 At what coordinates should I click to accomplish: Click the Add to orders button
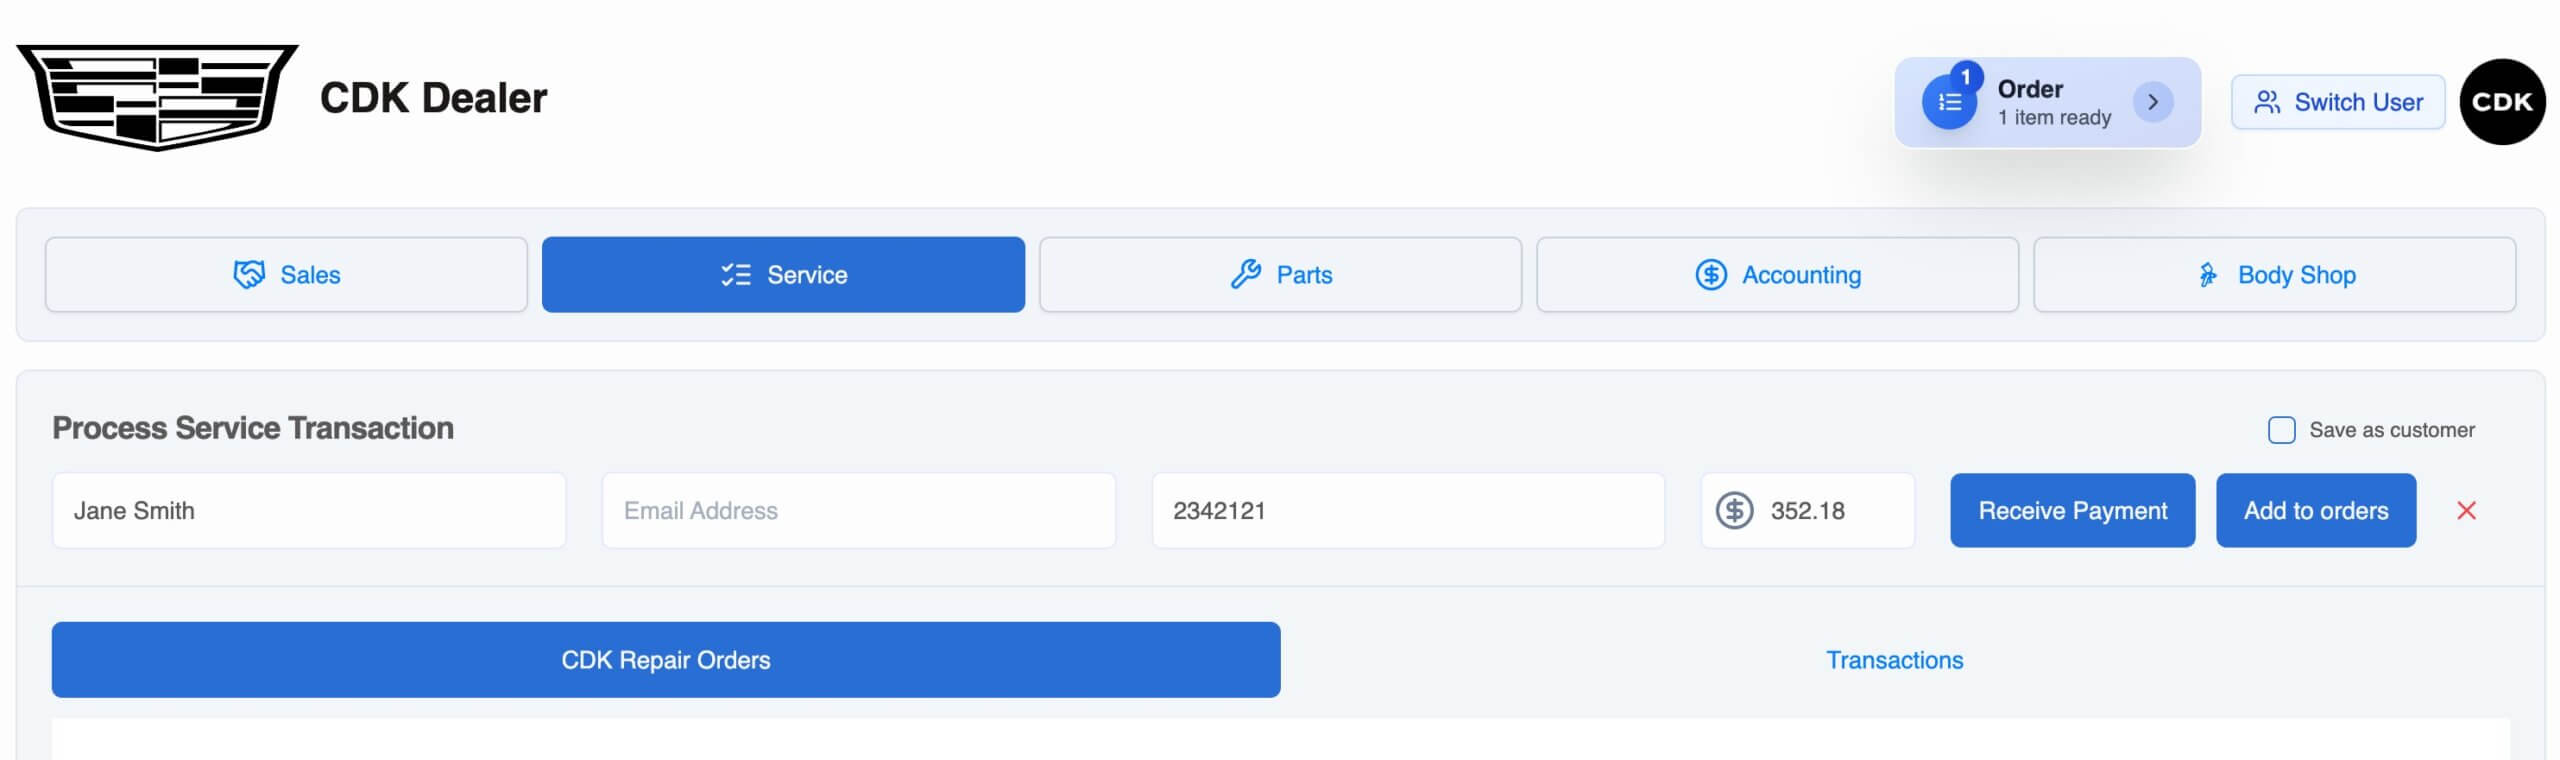(x=2315, y=511)
